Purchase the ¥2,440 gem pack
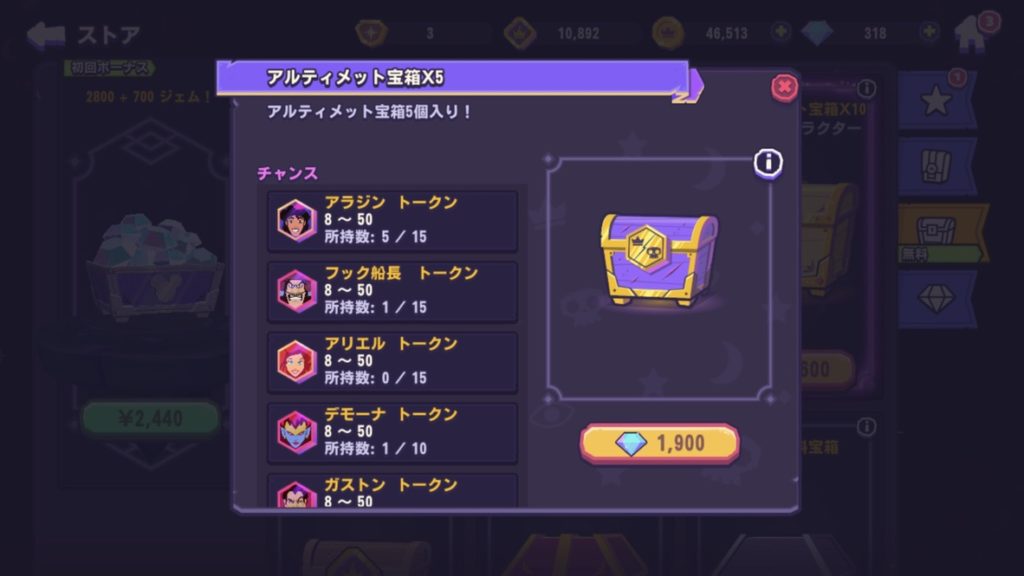Viewport: 1024px width, 576px height. [150, 418]
